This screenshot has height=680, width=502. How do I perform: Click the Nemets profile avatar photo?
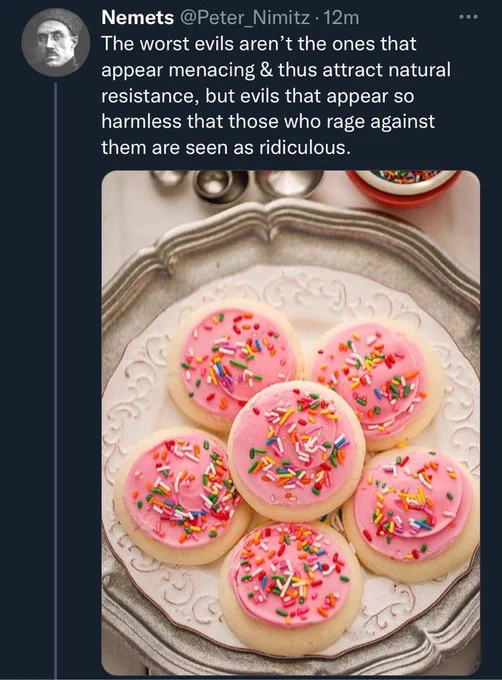point(55,42)
